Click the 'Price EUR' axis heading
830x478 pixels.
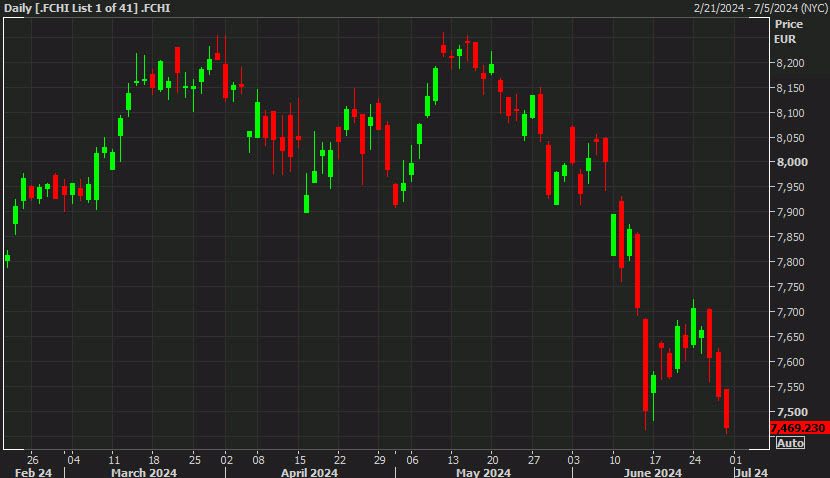(789, 32)
